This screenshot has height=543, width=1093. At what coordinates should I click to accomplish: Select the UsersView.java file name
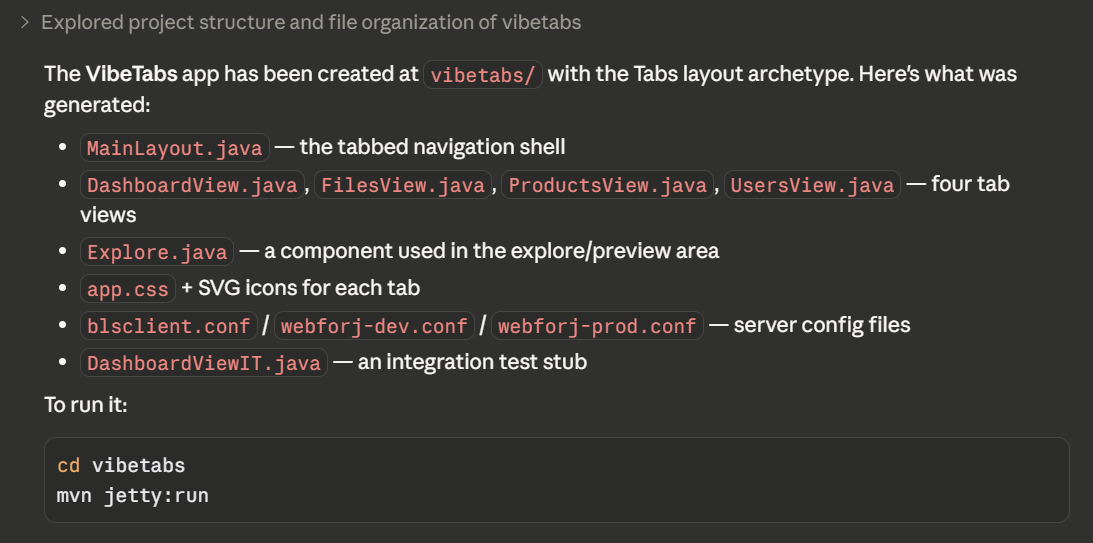tap(813, 185)
